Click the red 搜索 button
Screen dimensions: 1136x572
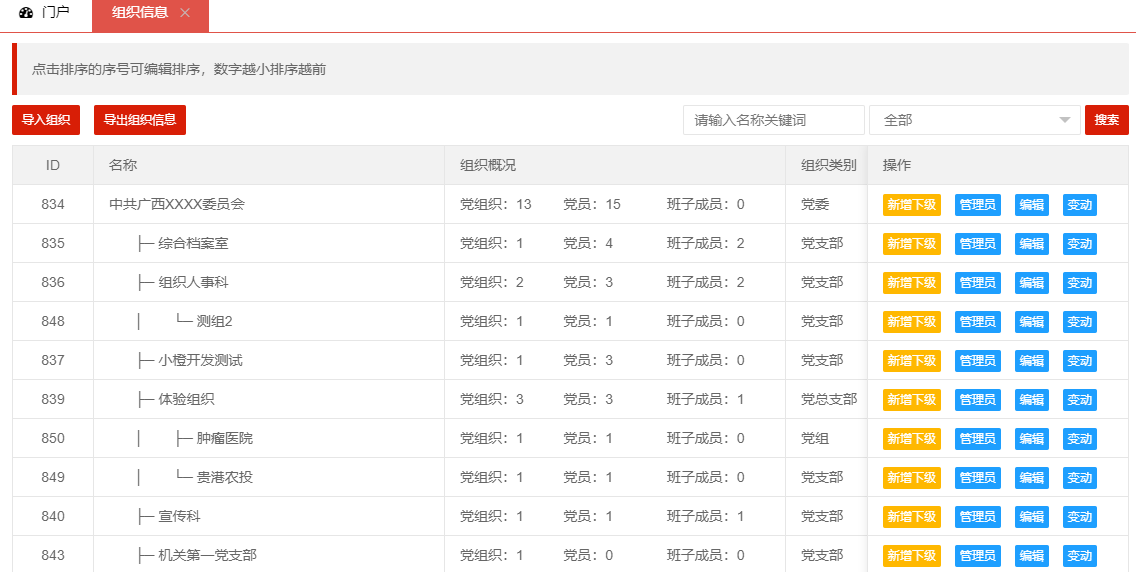[x=1106, y=120]
